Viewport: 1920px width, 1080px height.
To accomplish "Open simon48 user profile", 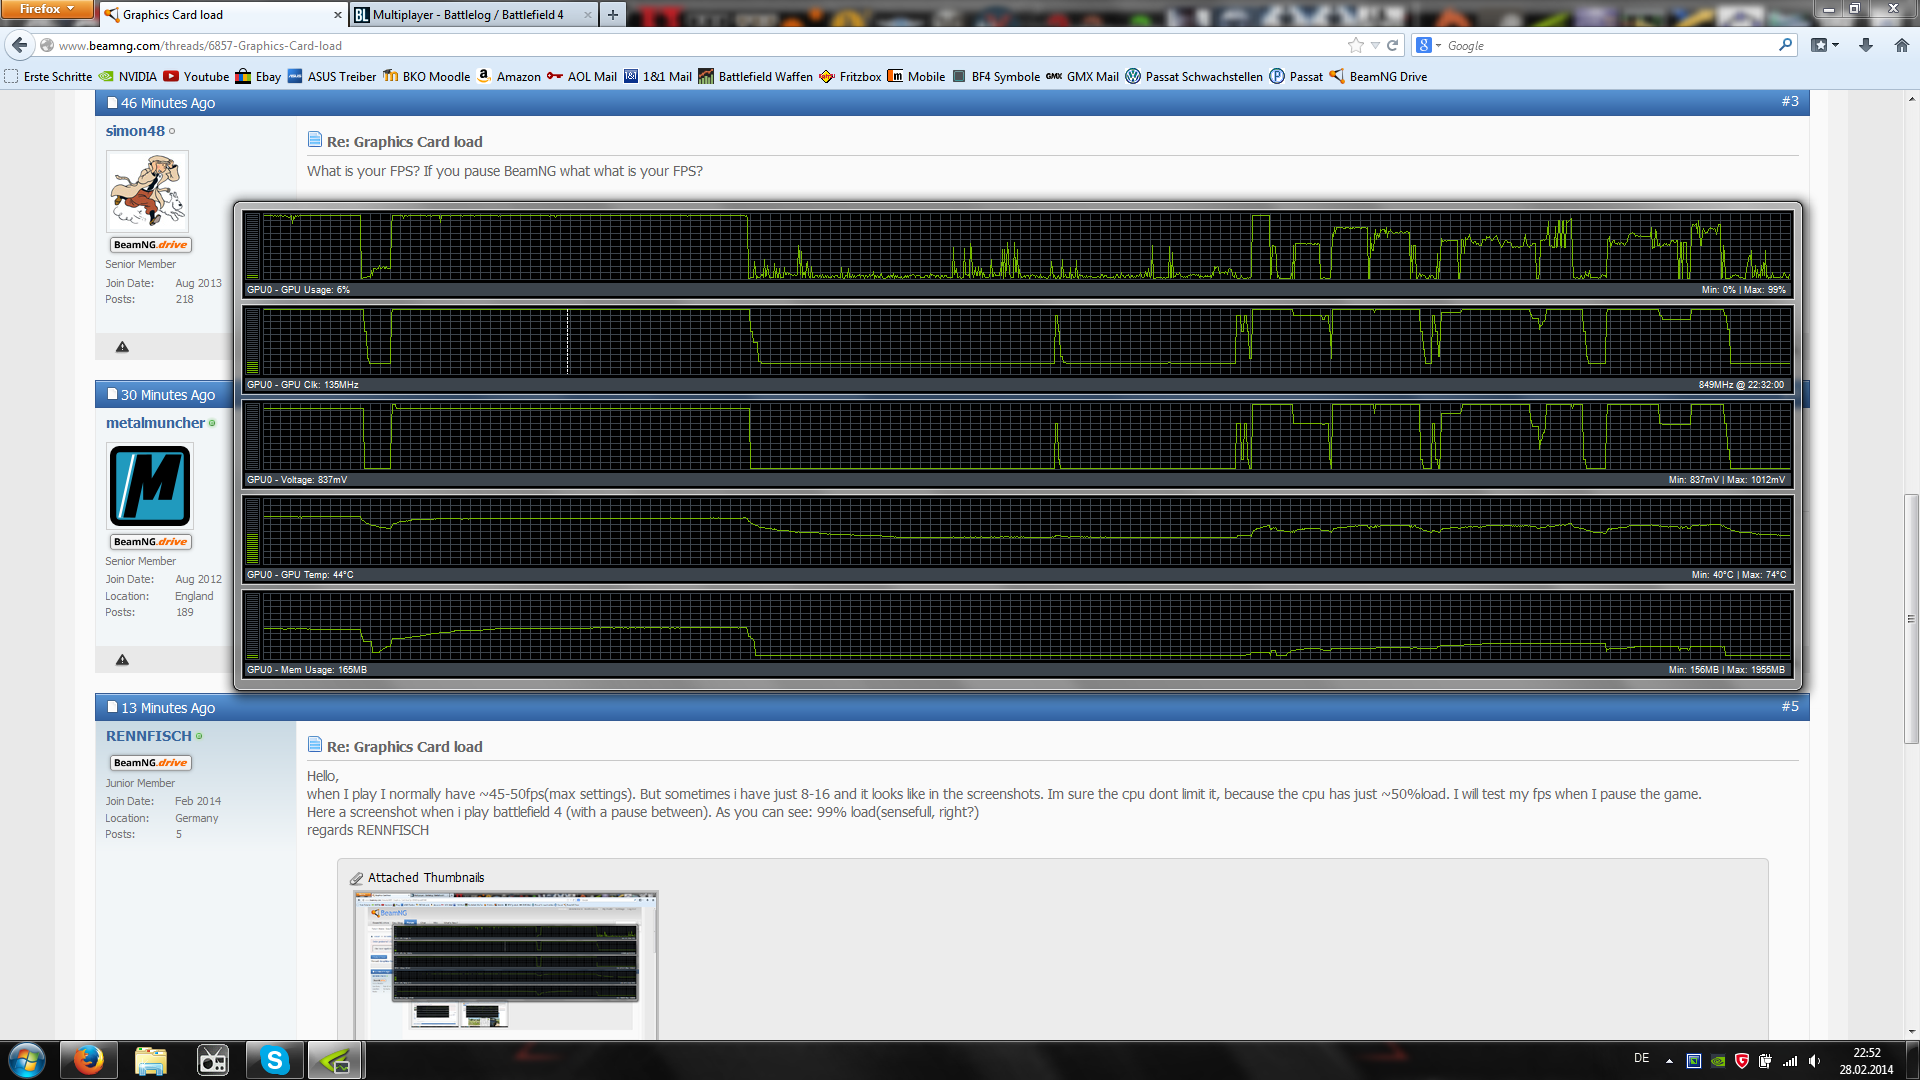I will click(135, 131).
